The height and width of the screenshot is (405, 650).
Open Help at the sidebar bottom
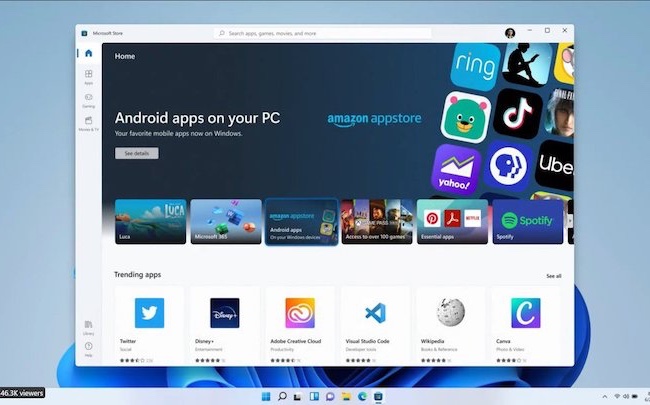point(88,349)
